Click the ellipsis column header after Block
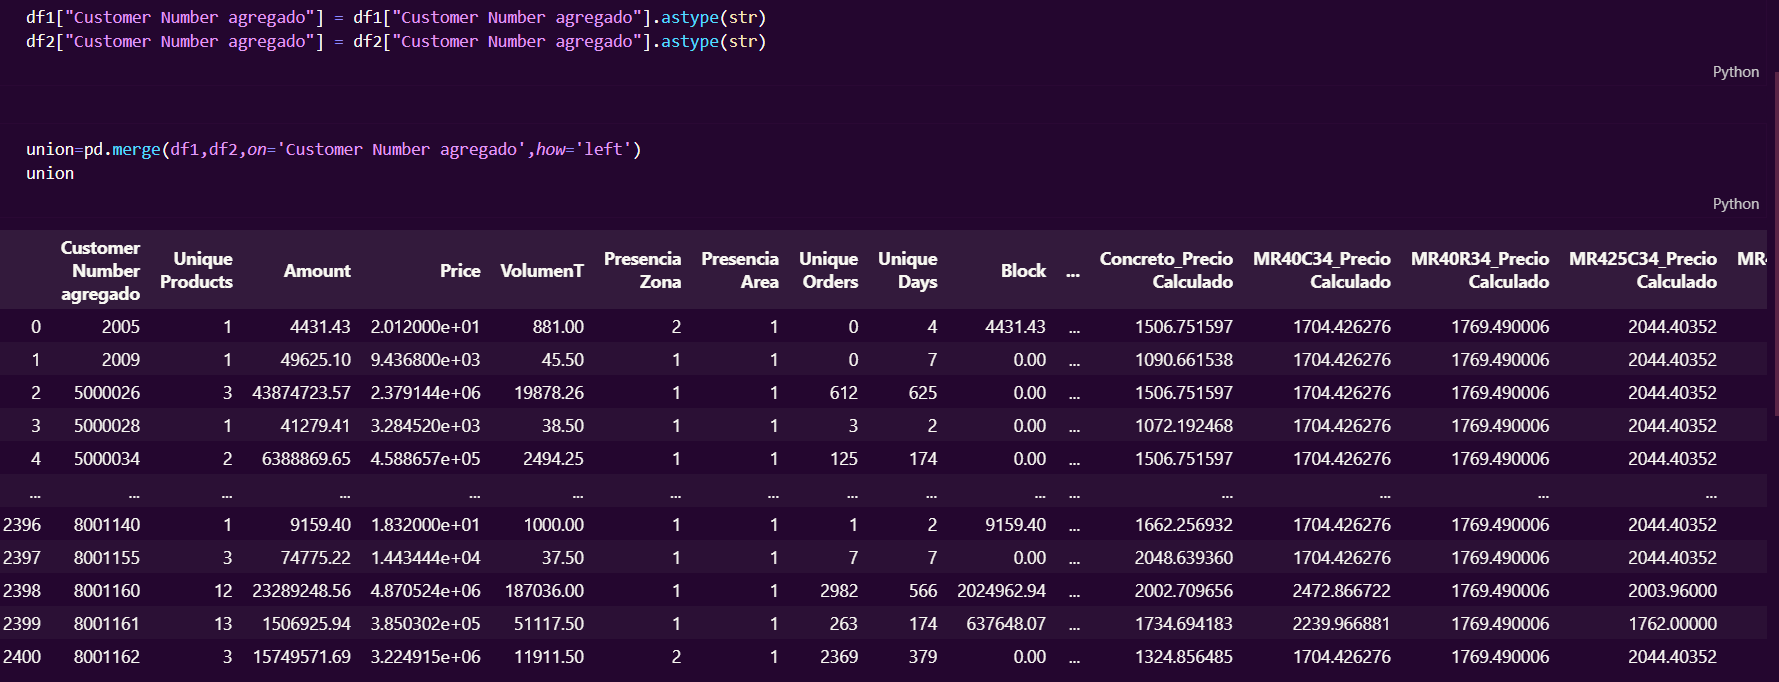The width and height of the screenshot is (1779, 682). [x=1073, y=272]
